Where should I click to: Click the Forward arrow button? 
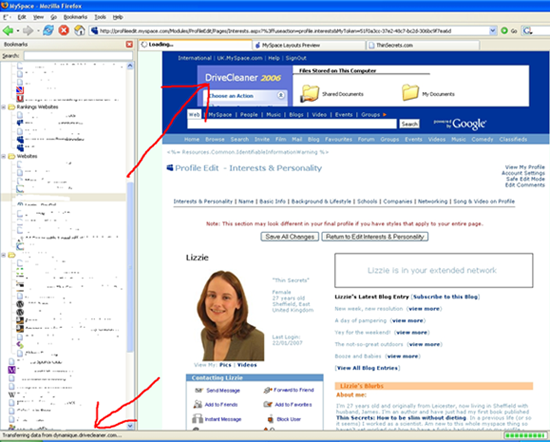28,31
